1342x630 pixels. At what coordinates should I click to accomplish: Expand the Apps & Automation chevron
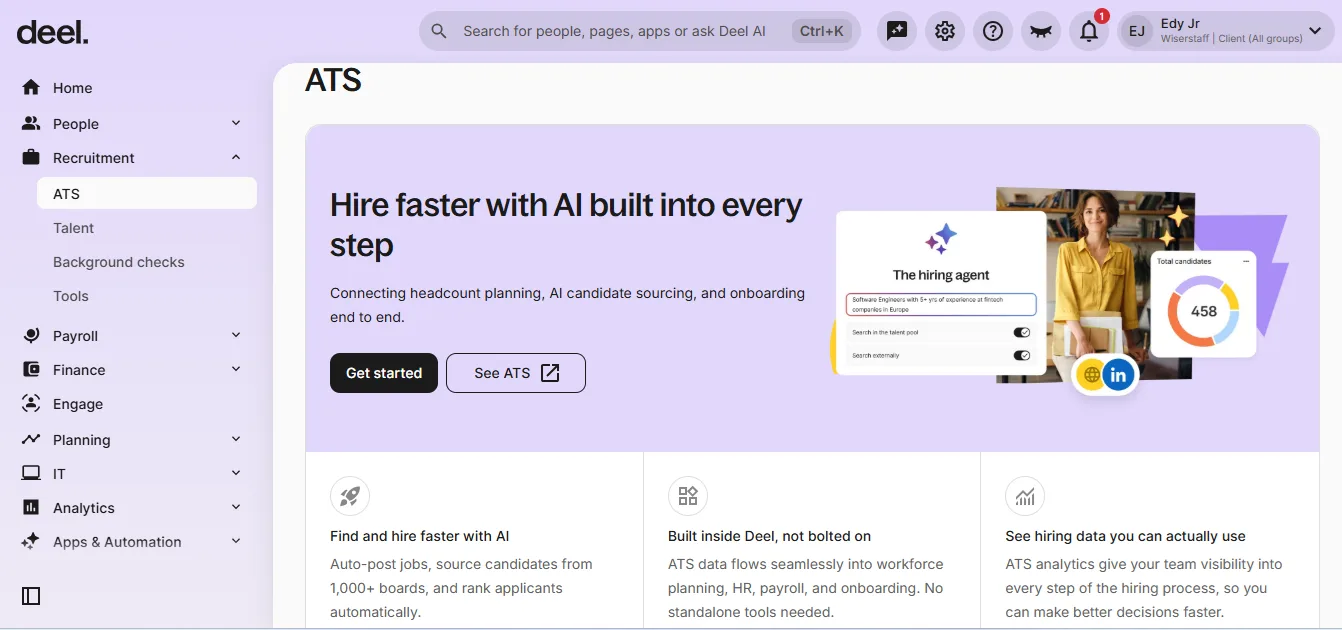(236, 541)
